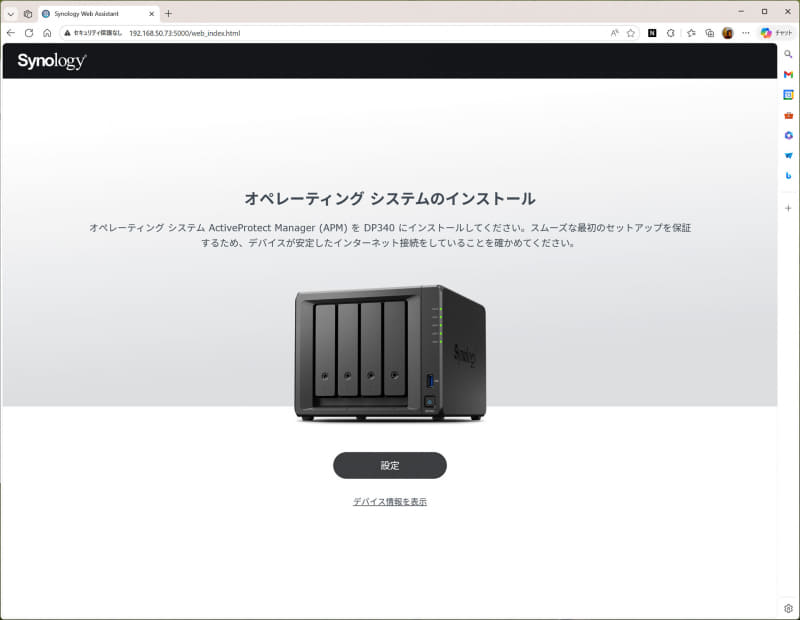Click the security warning indicator in address bar
The image size is (800, 620).
[93, 33]
